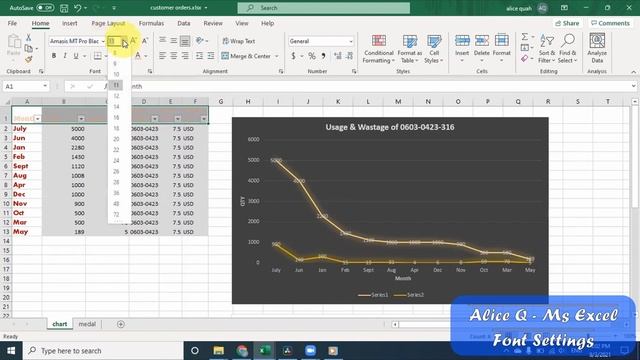
Task: Click the Windows Start button
Action: [11, 351]
